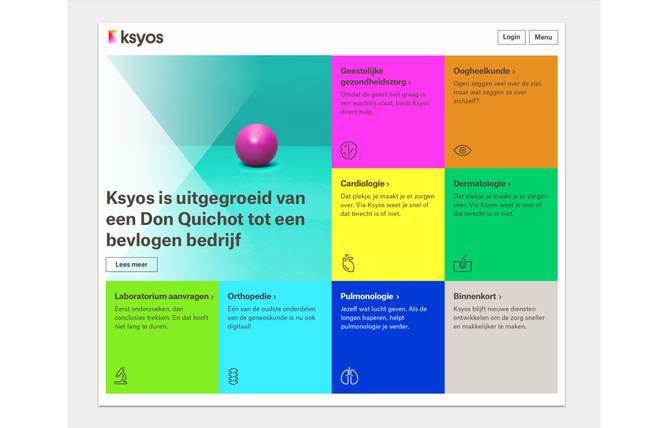Click text 'Eén van de oudste onderdelen'

(271, 309)
